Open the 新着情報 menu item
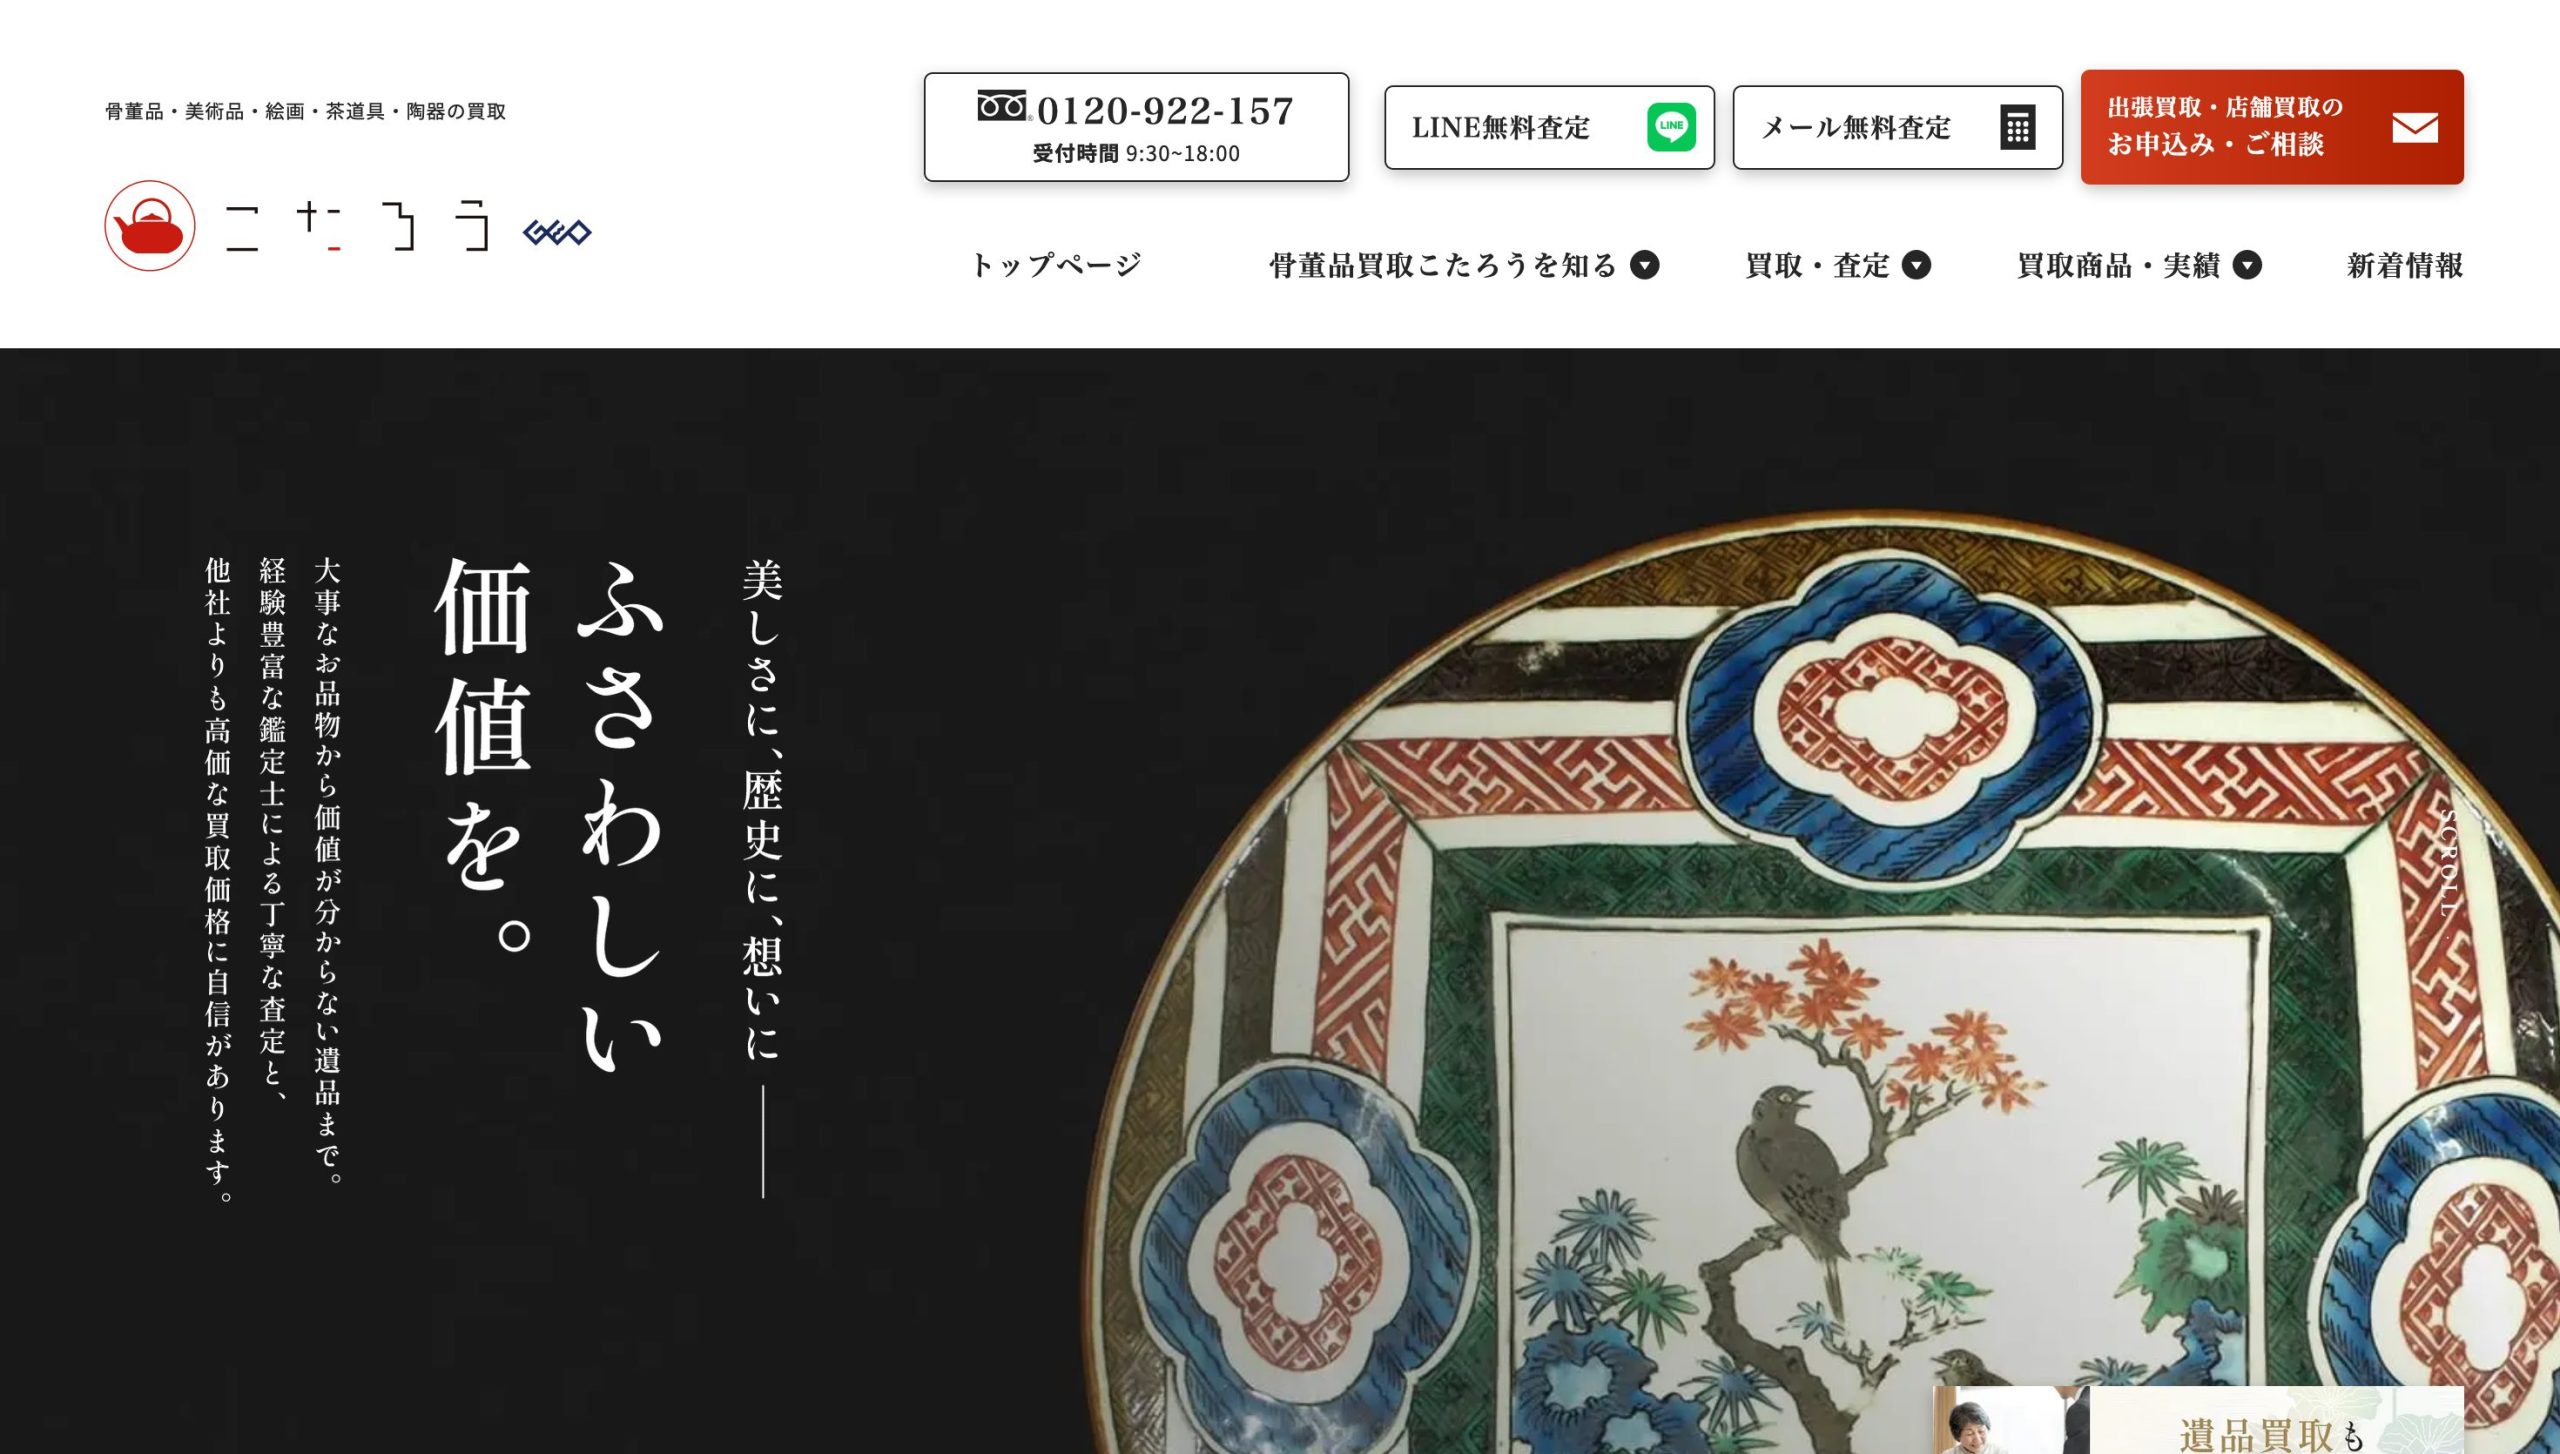This screenshot has height=1454, width=2560. click(x=2405, y=265)
